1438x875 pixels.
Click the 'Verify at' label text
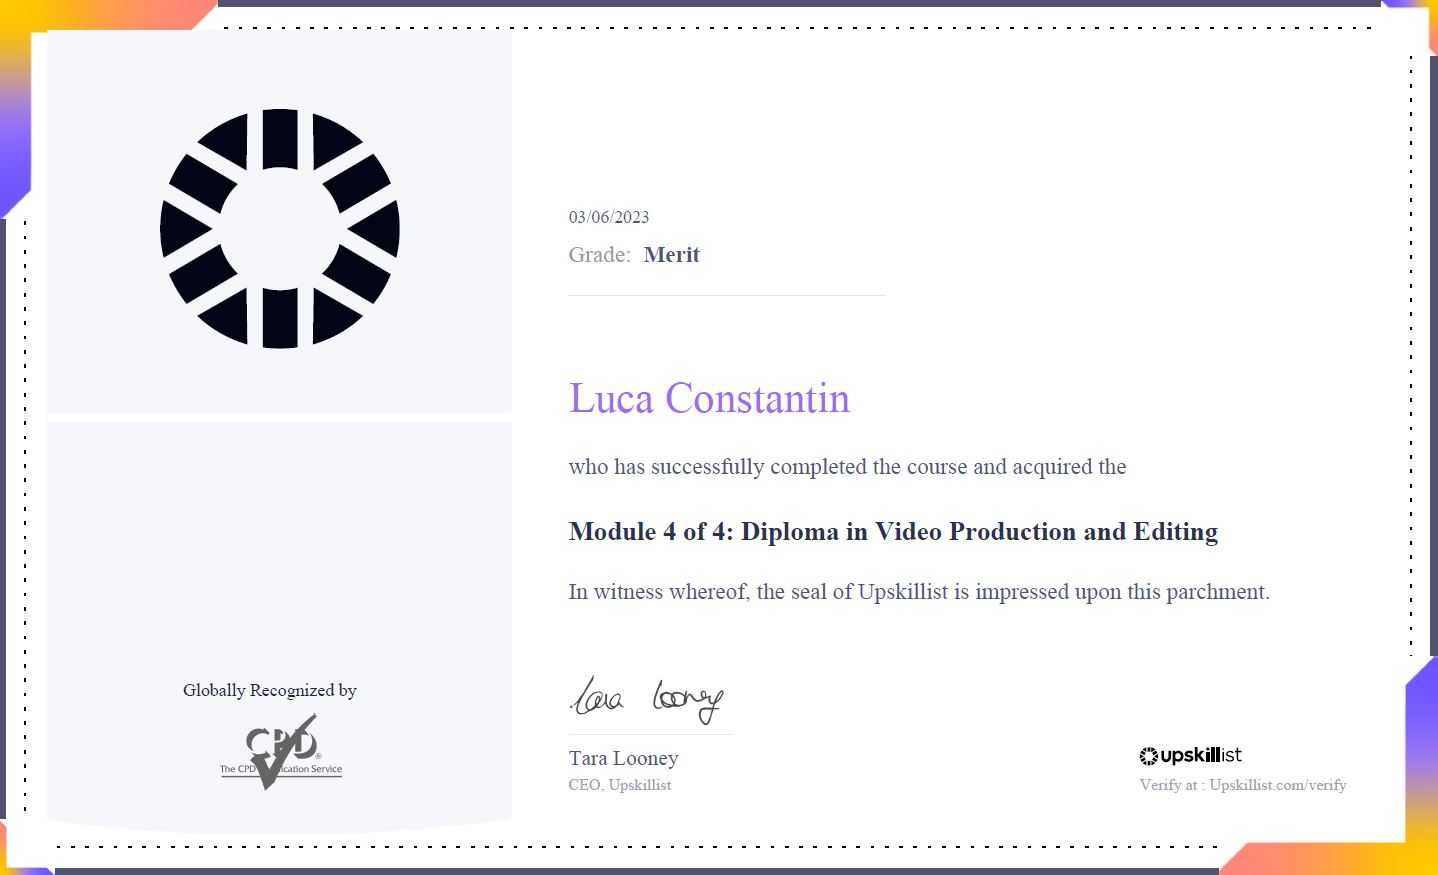click(x=1169, y=785)
